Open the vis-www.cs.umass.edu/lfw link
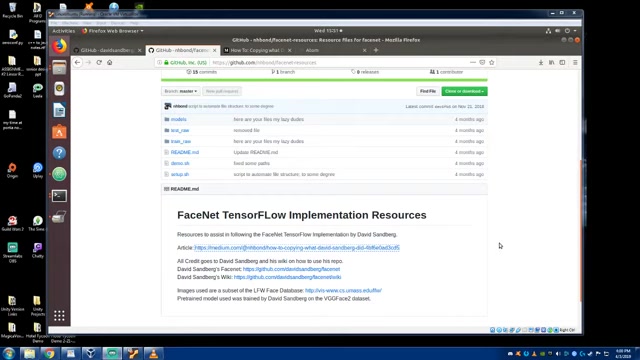640x360 pixels. click(x=343, y=291)
